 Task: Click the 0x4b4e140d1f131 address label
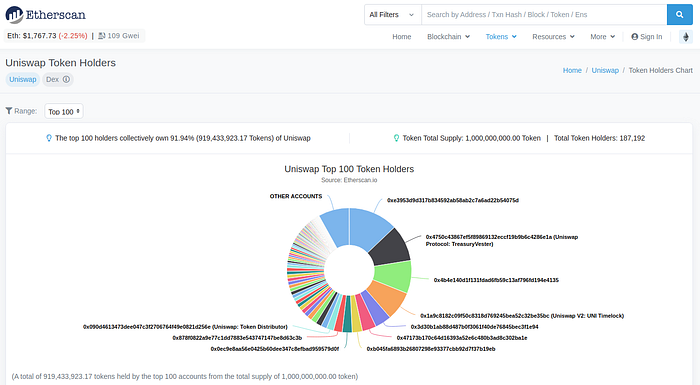click(x=496, y=280)
